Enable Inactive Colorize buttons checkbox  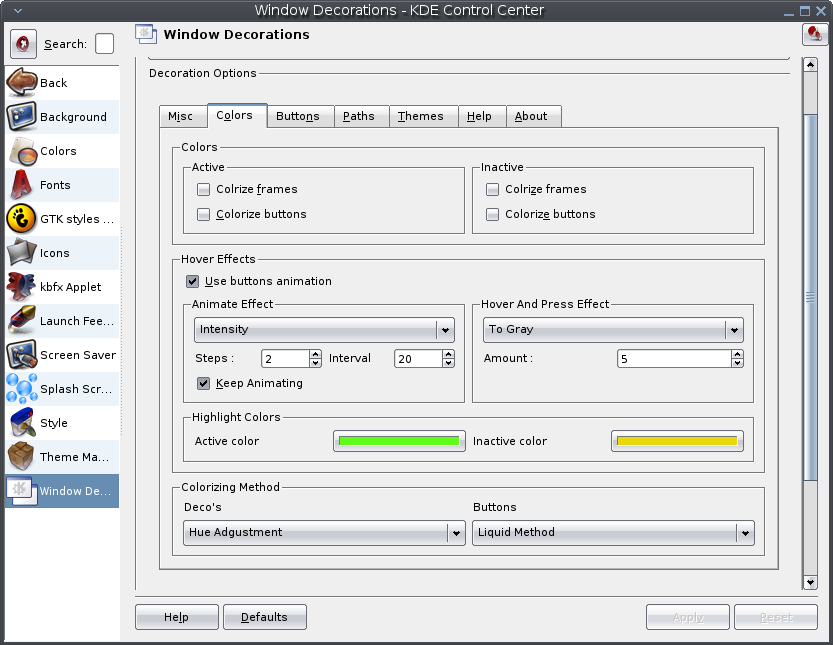492,214
